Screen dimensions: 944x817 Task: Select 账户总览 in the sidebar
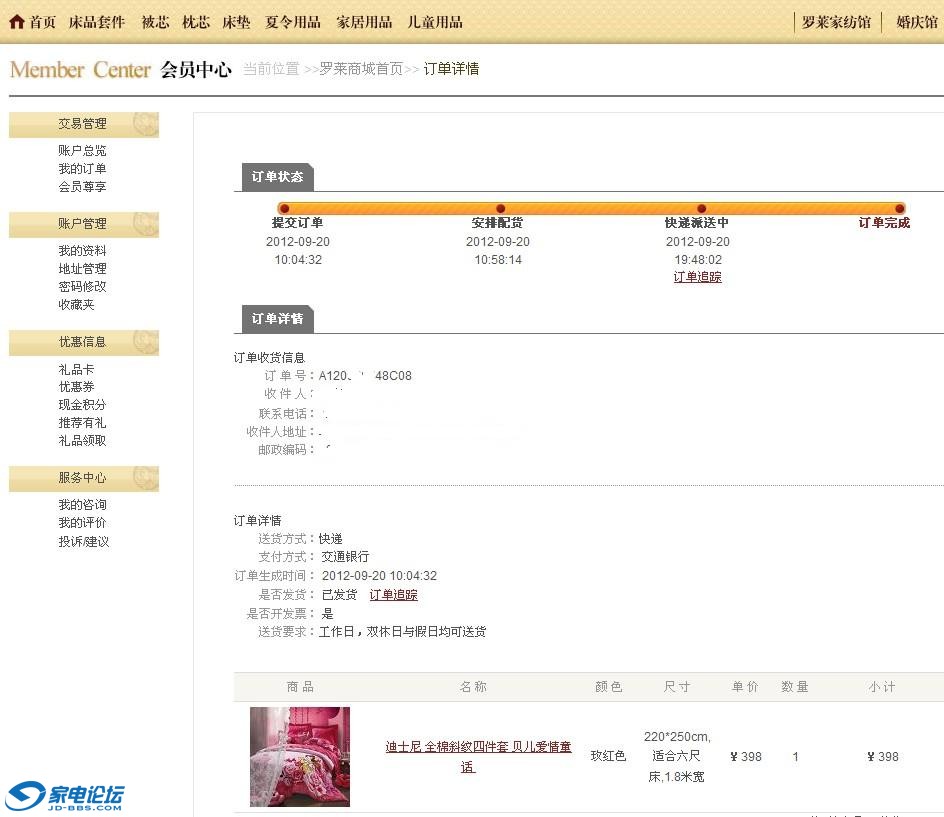pyautogui.click(x=82, y=151)
